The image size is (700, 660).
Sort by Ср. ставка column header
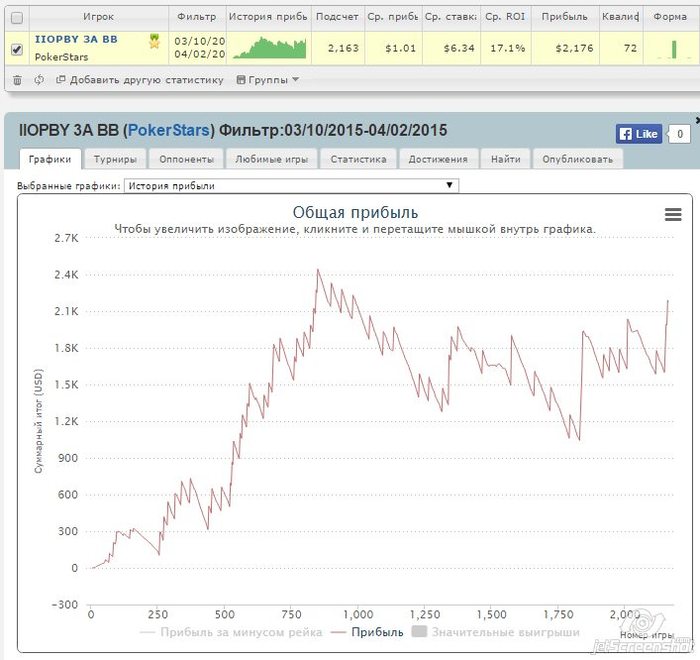pyautogui.click(x=451, y=17)
